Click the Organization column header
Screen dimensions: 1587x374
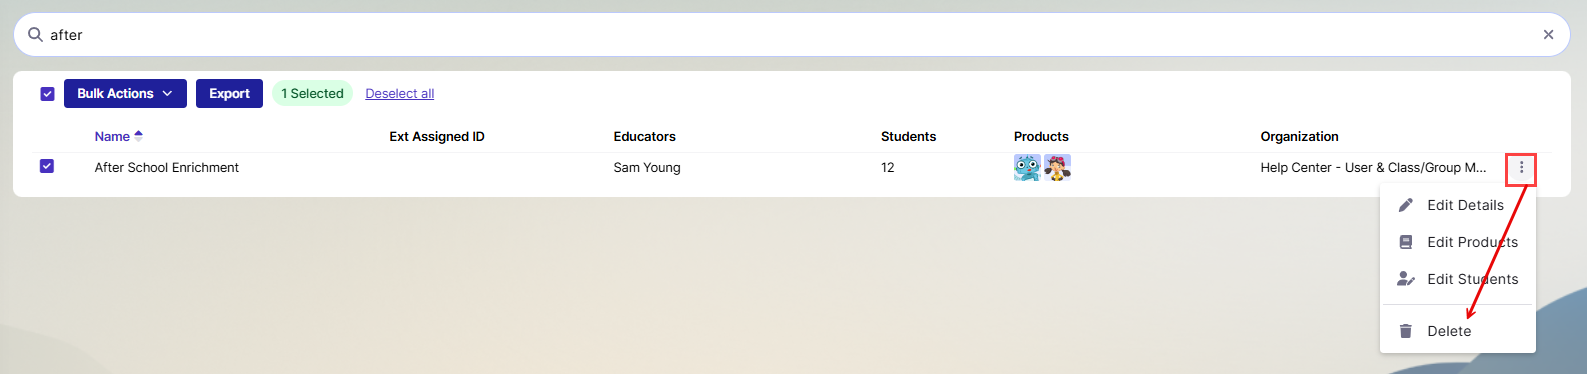1299,136
